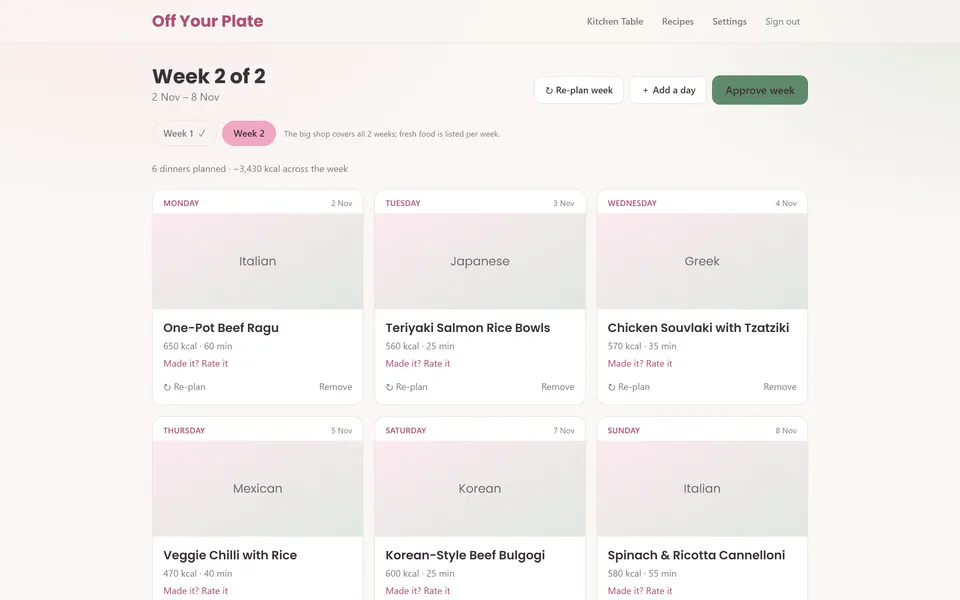Approve the week with the green button
The width and height of the screenshot is (960, 600).
[x=760, y=90]
